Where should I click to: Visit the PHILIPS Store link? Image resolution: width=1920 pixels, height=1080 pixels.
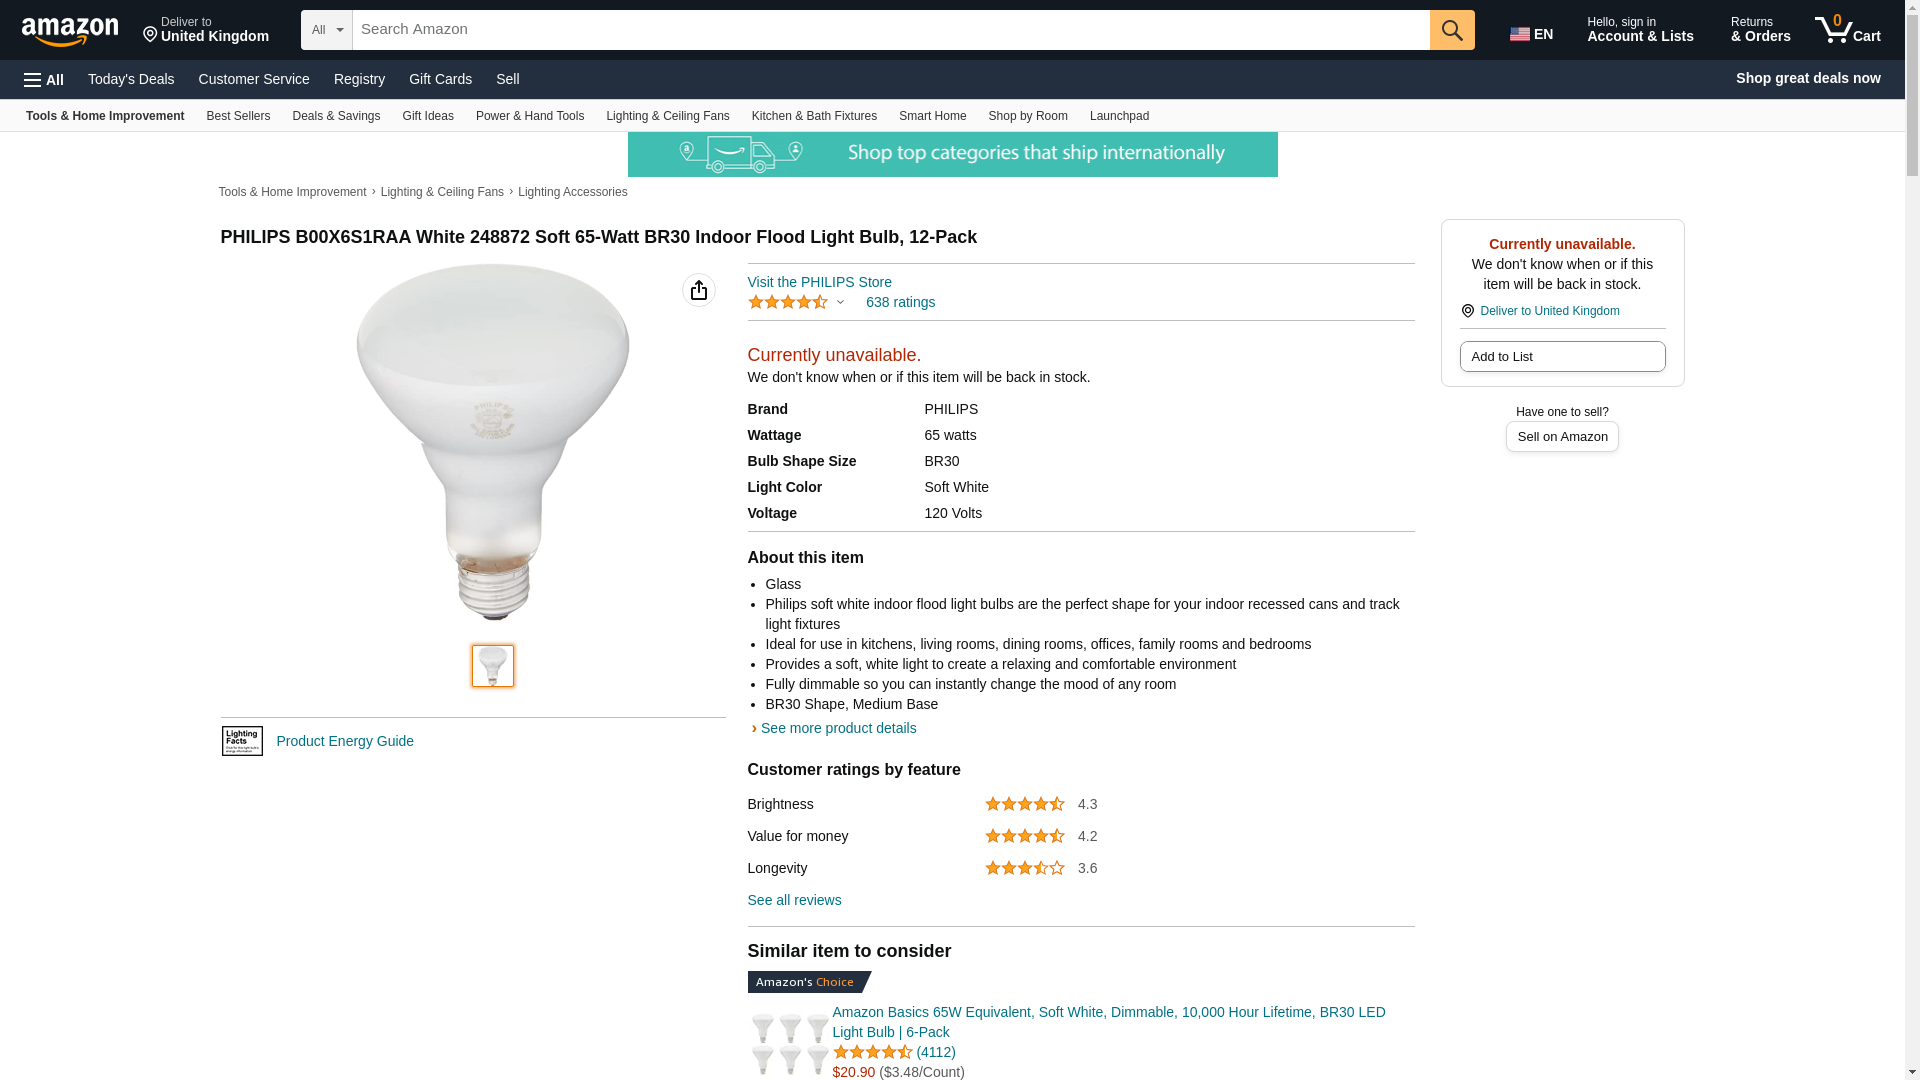coord(819,282)
